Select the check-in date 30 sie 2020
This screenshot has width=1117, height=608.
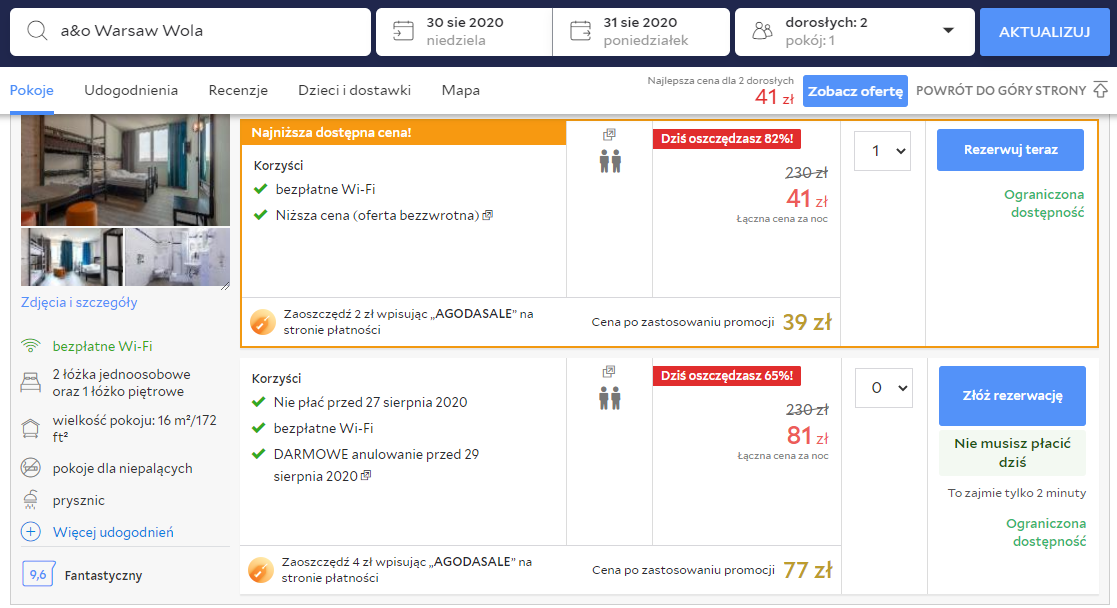464,31
